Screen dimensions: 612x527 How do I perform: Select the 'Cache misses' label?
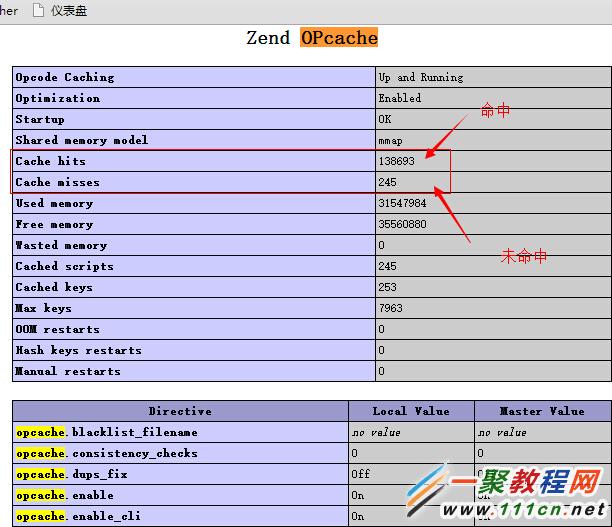[x=57, y=182]
